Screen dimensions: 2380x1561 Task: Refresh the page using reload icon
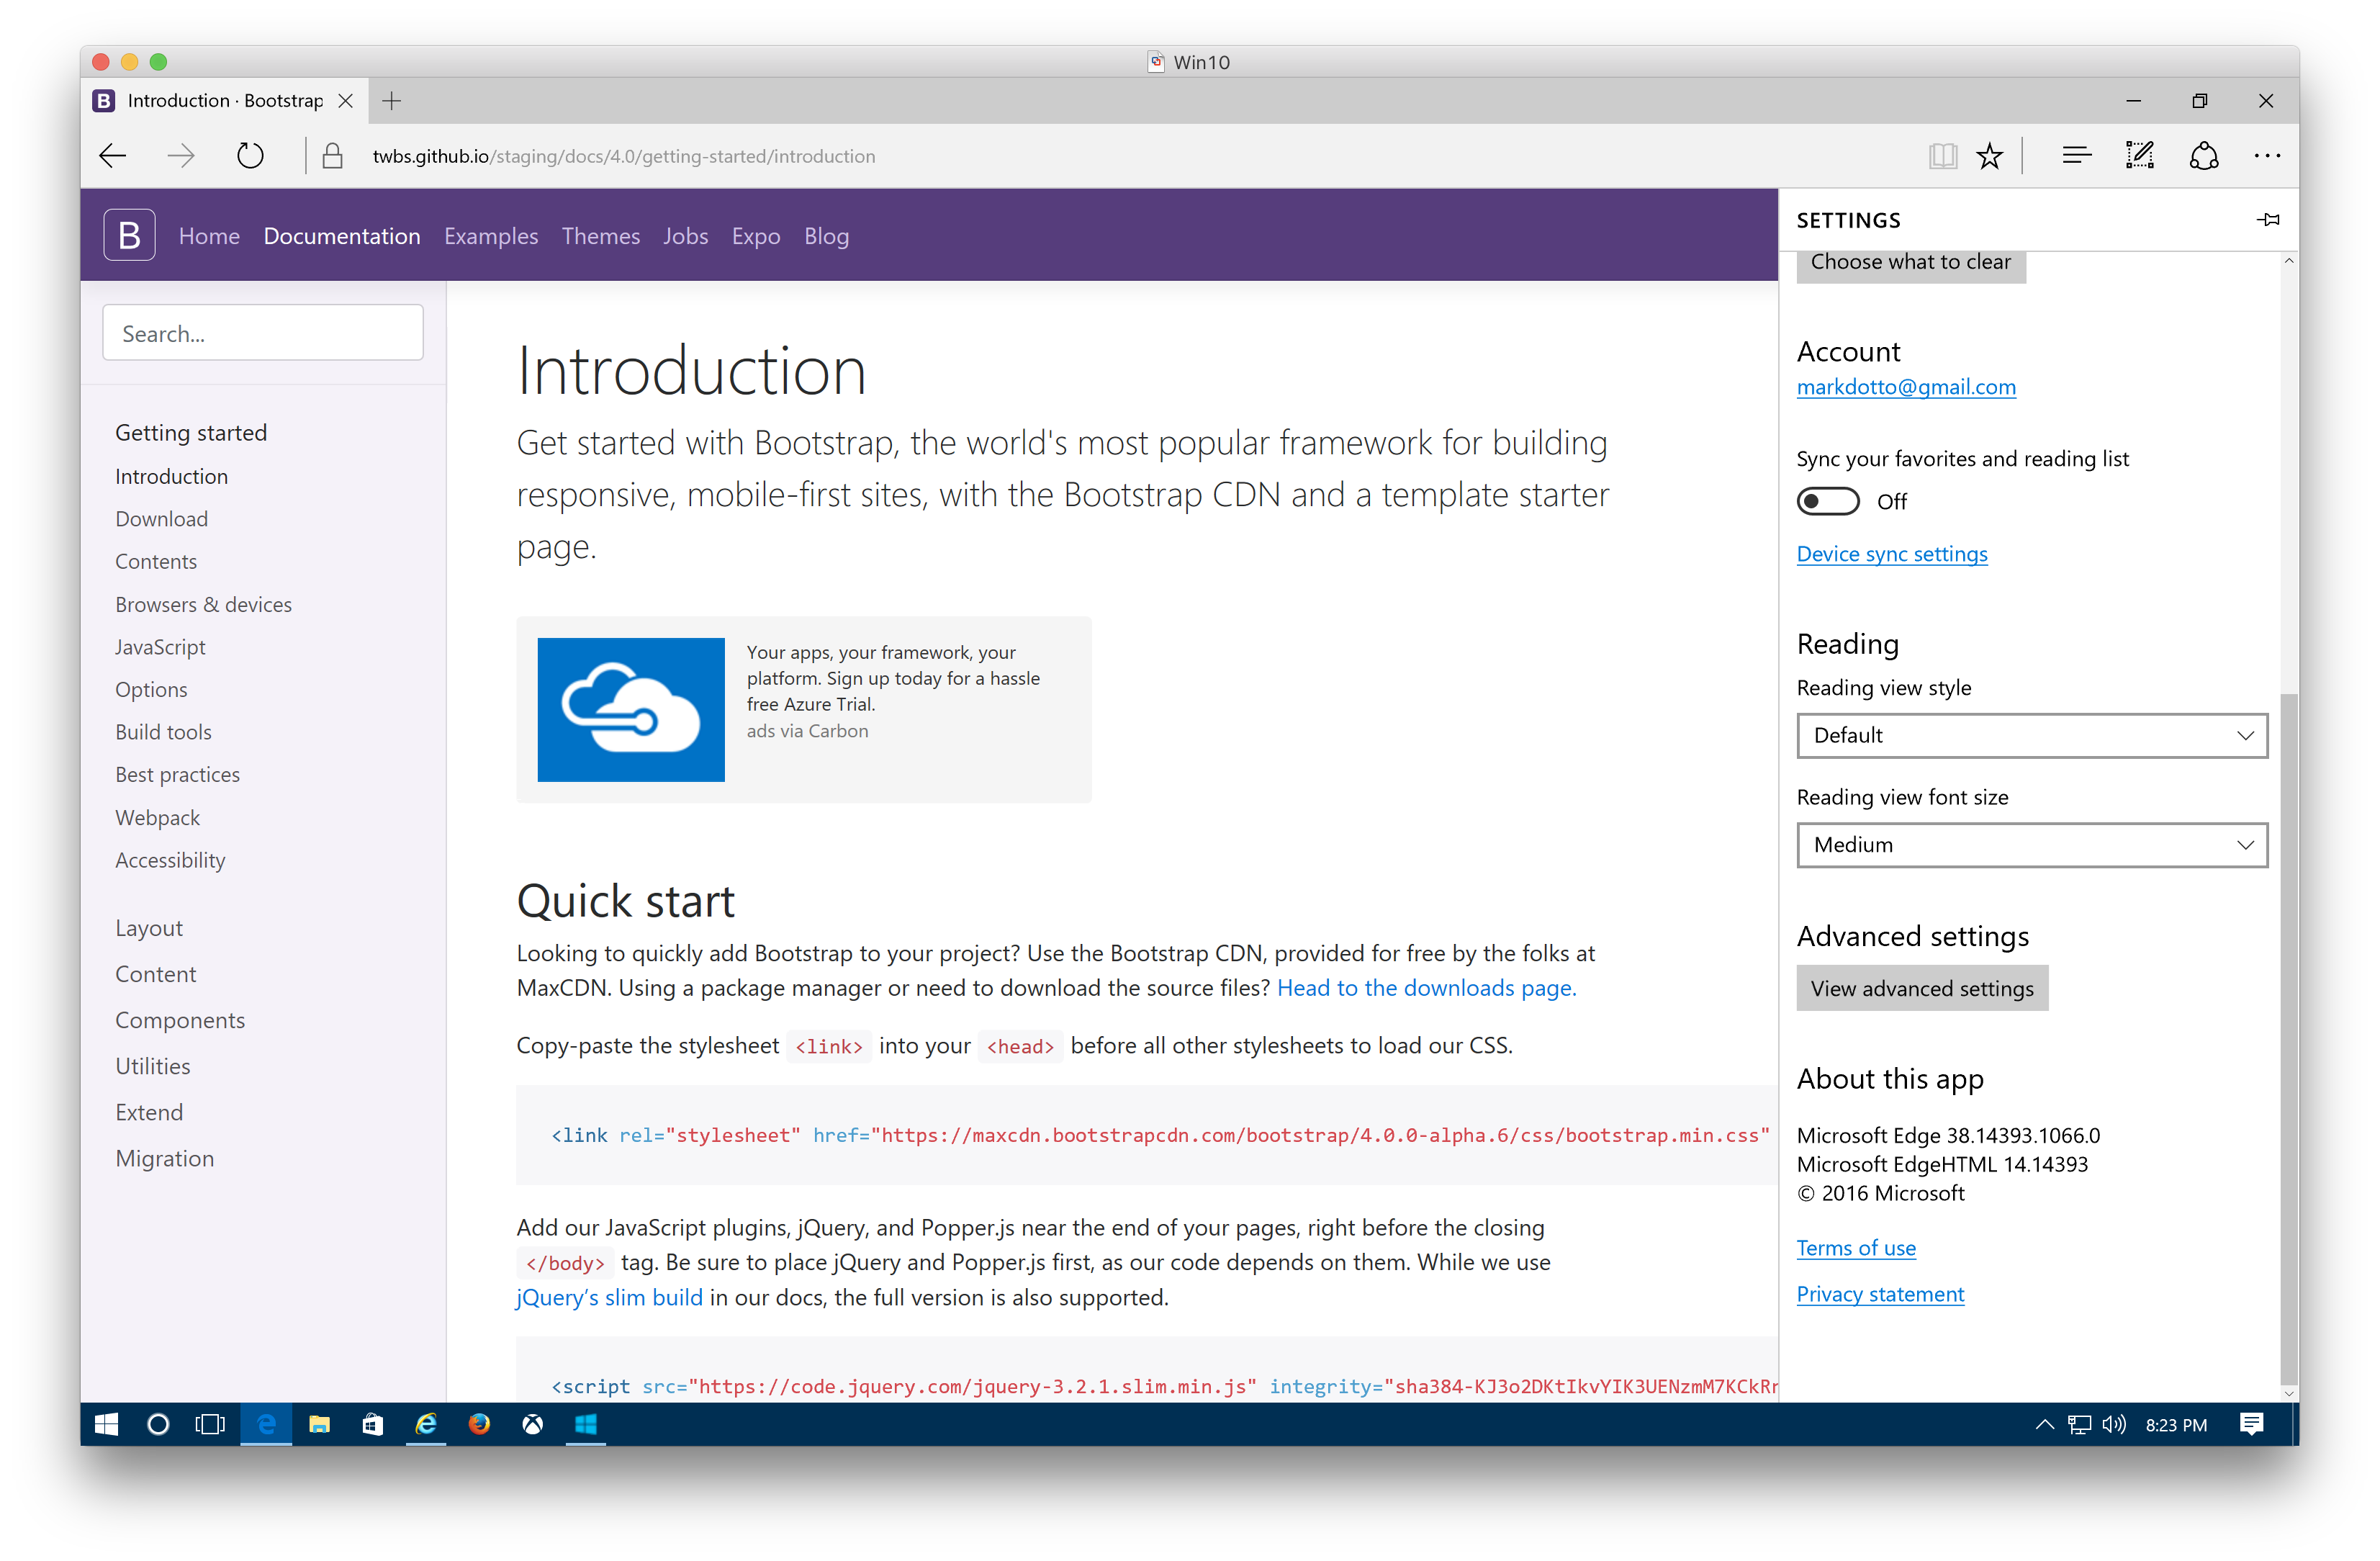coord(250,156)
